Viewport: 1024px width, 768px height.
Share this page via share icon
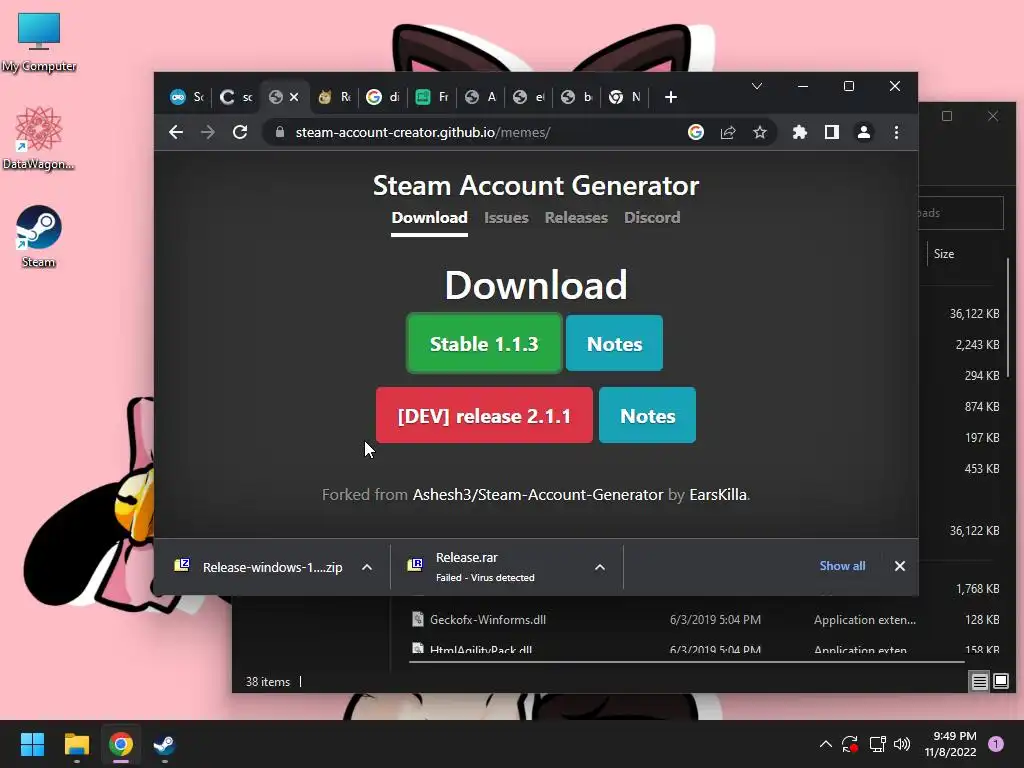[728, 133]
